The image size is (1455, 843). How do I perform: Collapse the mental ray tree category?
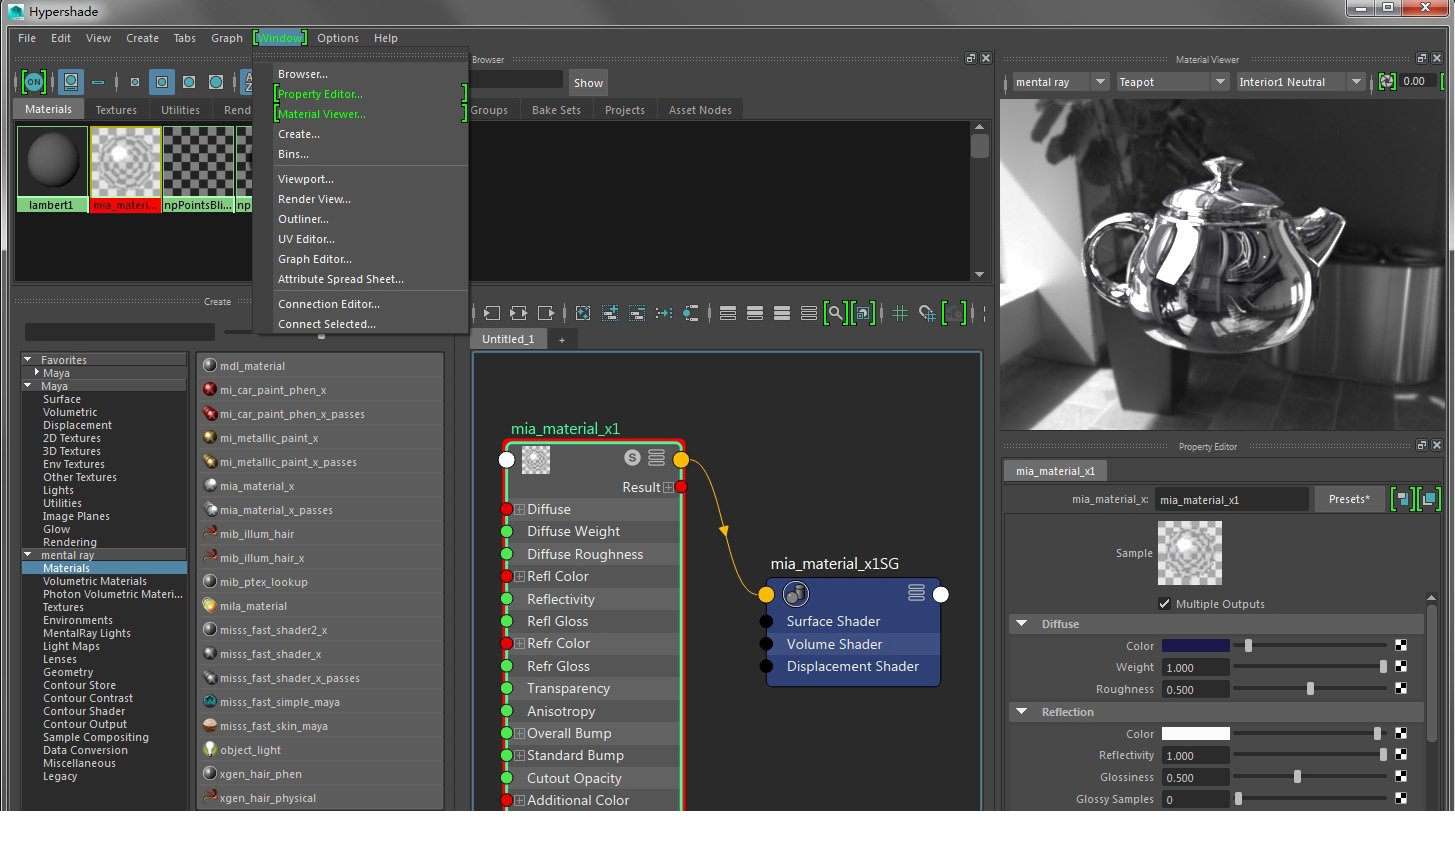pos(29,554)
